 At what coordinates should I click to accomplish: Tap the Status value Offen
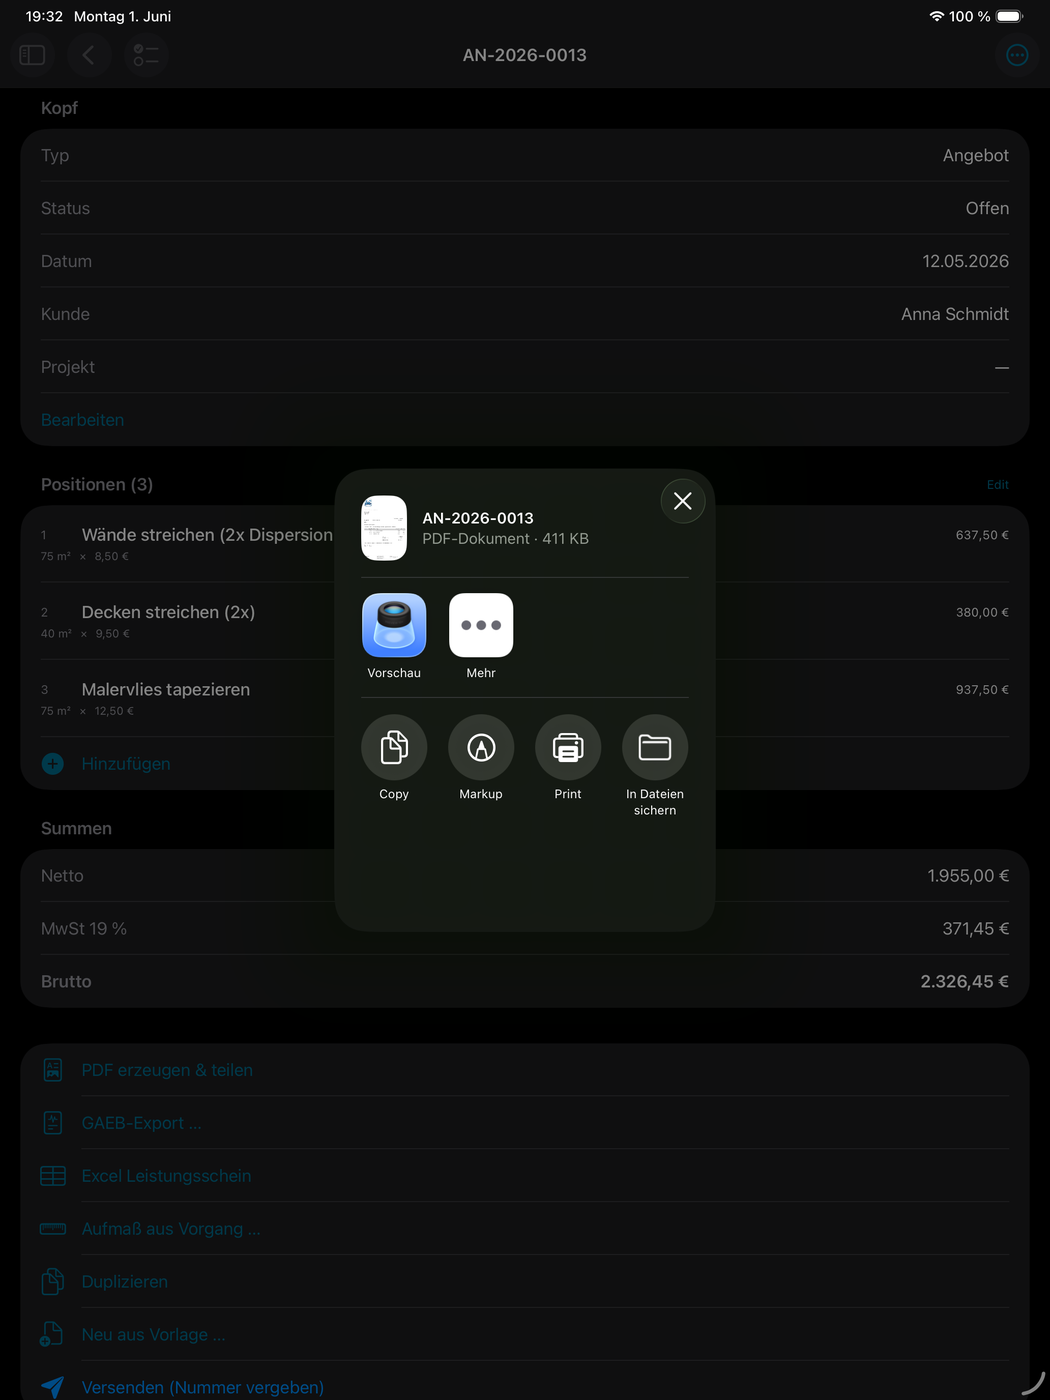point(987,208)
